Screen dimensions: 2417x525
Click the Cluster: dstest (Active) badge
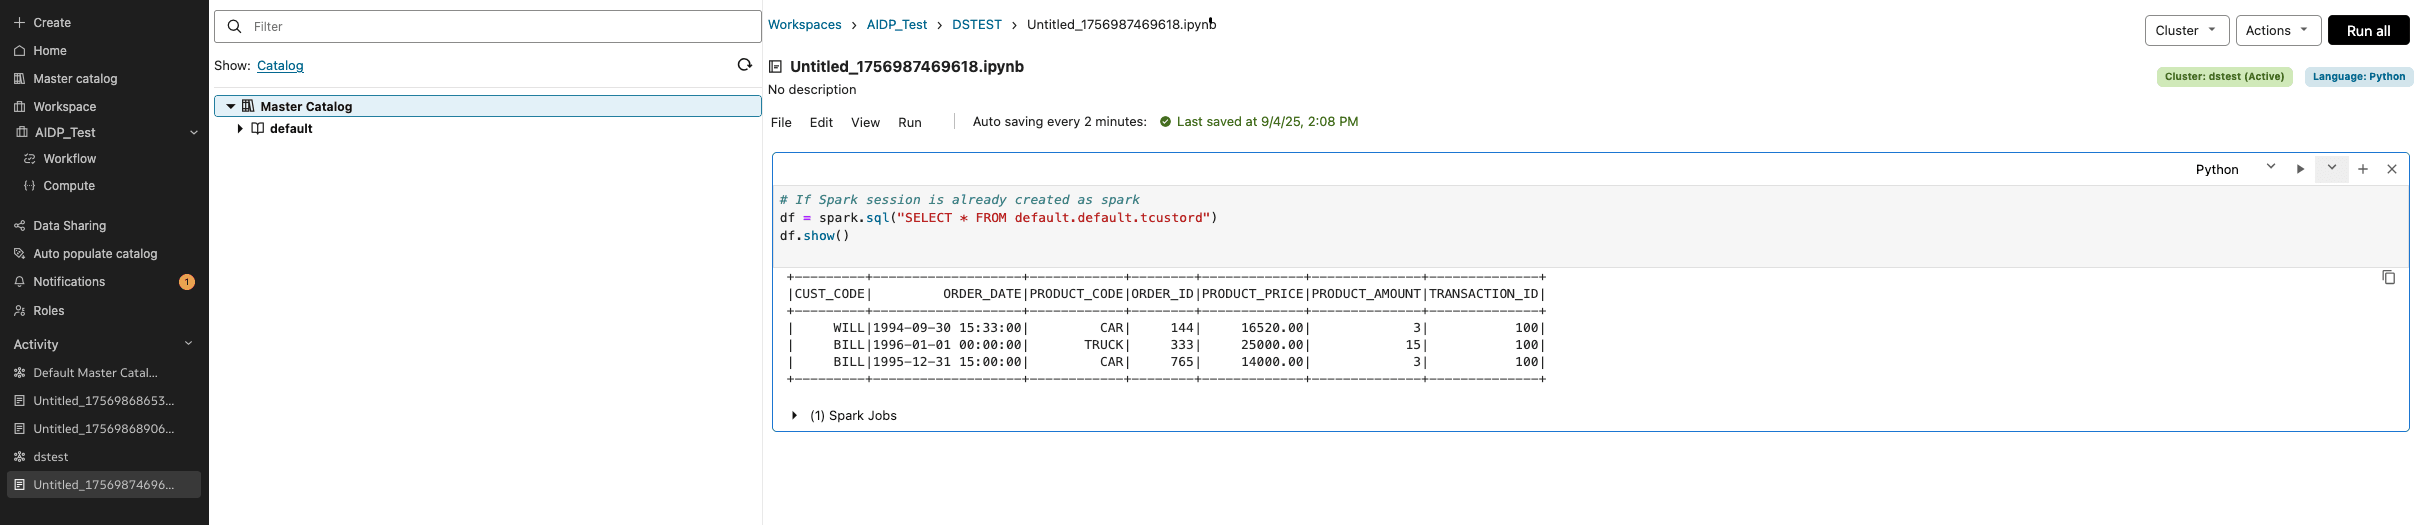(2224, 76)
